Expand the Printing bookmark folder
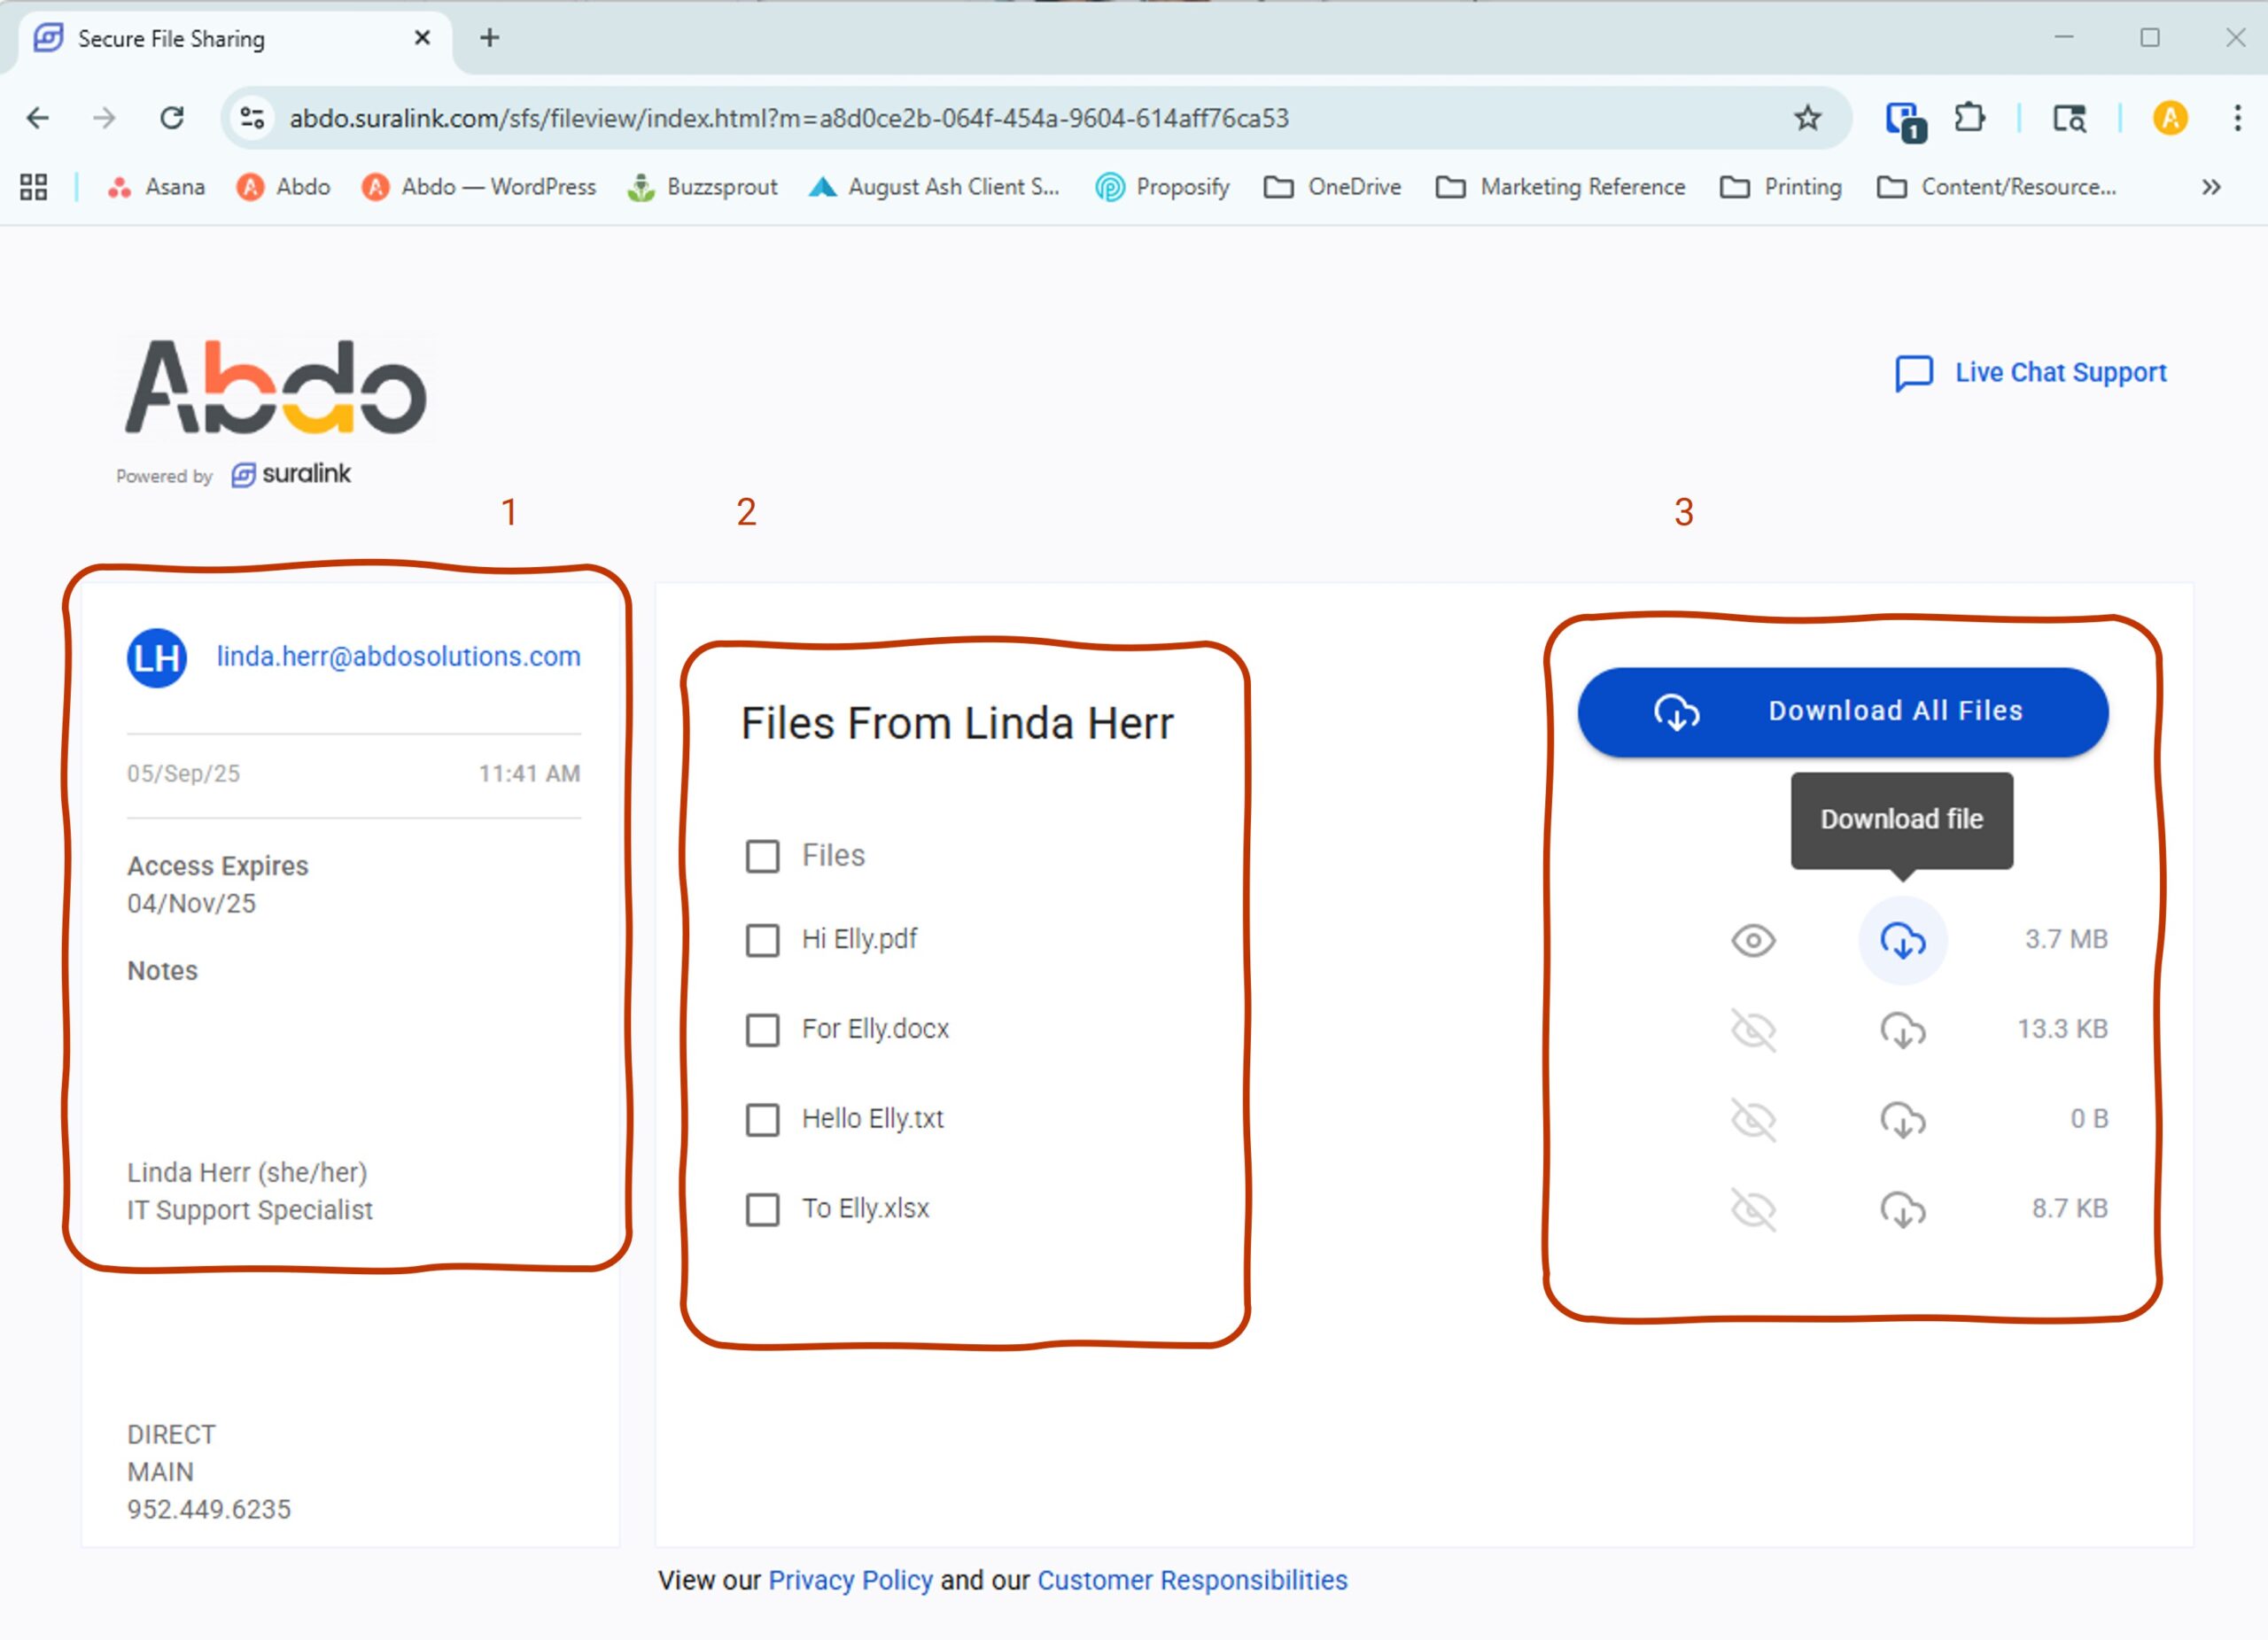Viewport: 2268px width, 1640px height. (x=1781, y=187)
